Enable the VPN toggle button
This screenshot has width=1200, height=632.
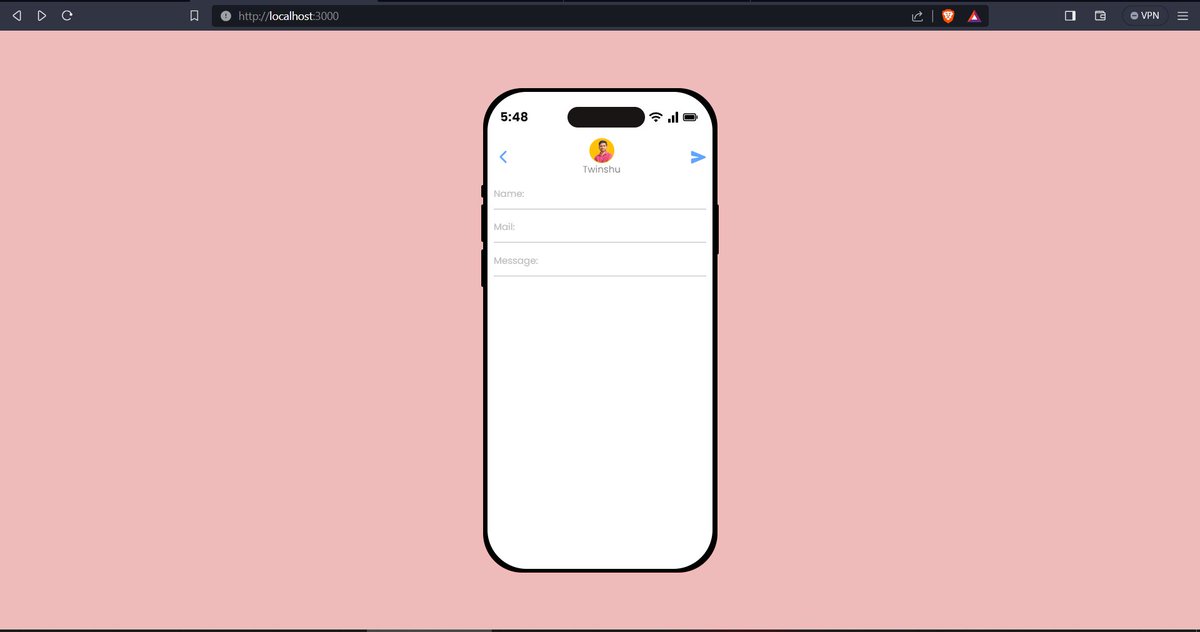(x=1143, y=15)
